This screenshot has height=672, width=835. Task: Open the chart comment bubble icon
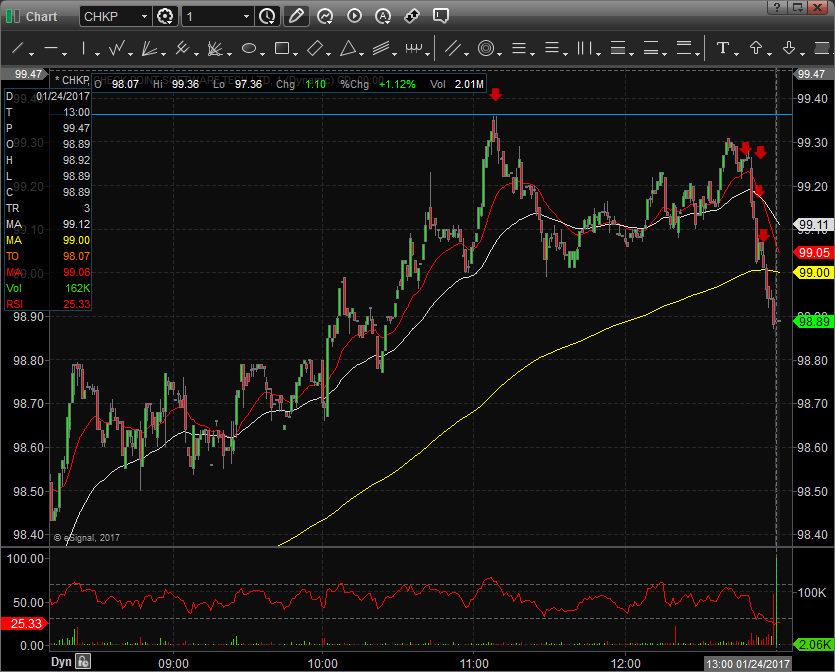[441, 17]
